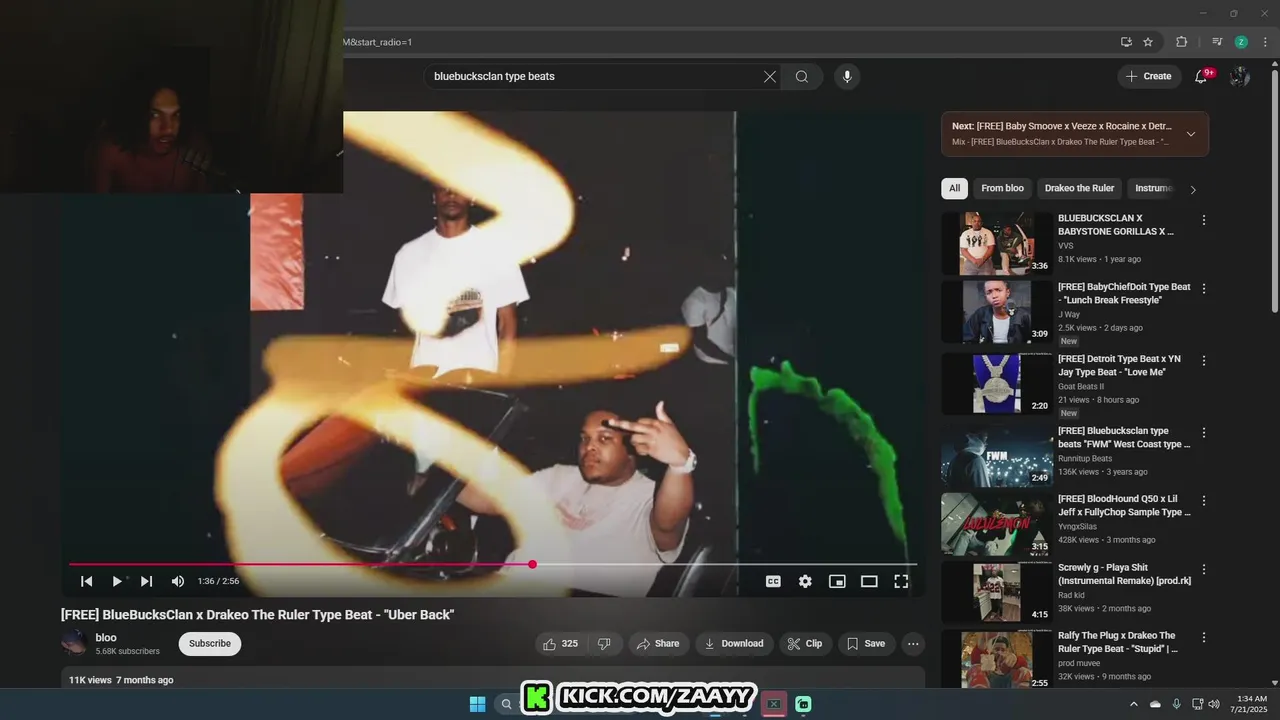Open taskbar volume speaker icon

pyautogui.click(x=1214, y=704)
